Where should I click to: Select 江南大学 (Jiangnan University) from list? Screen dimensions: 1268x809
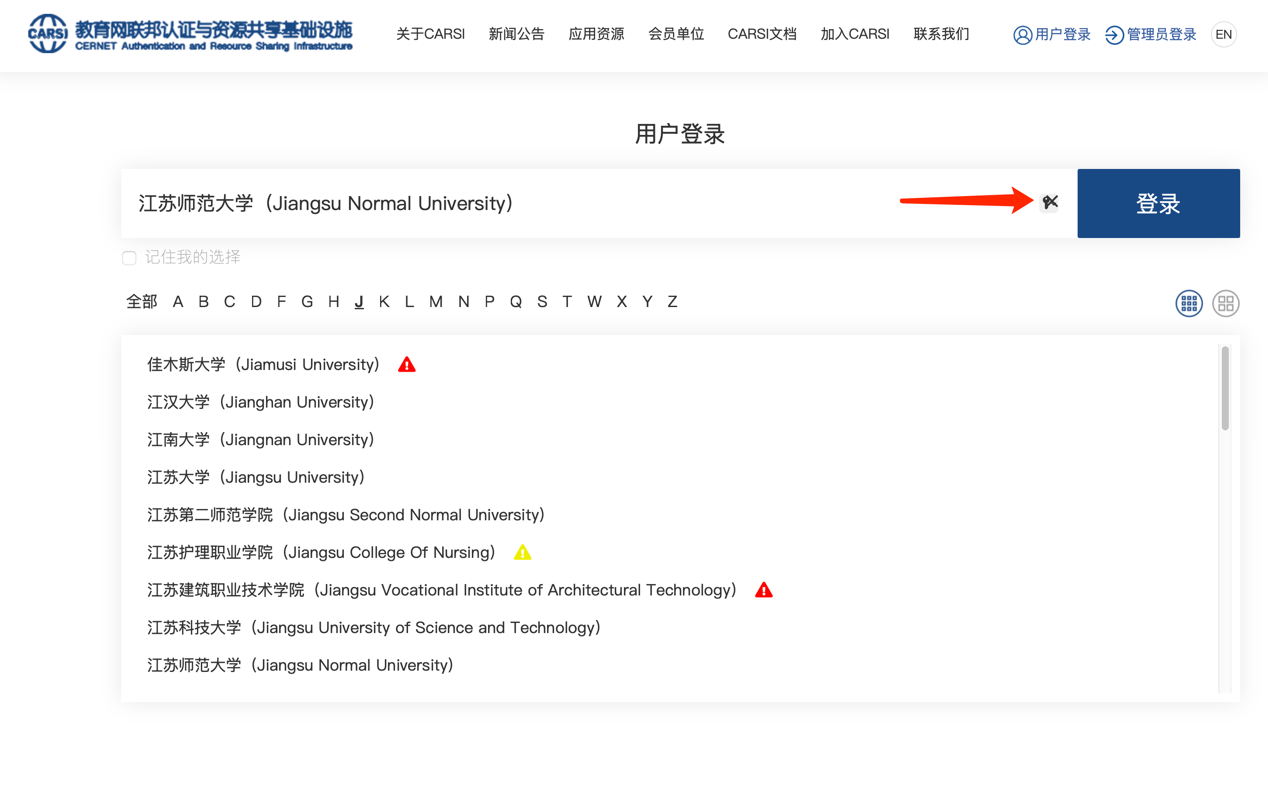click(261, 440)
